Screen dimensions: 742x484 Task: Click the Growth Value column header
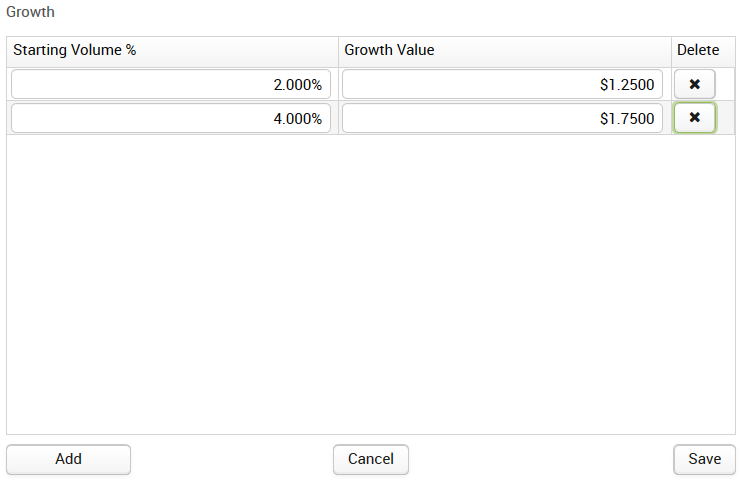(x=504, y=50)
